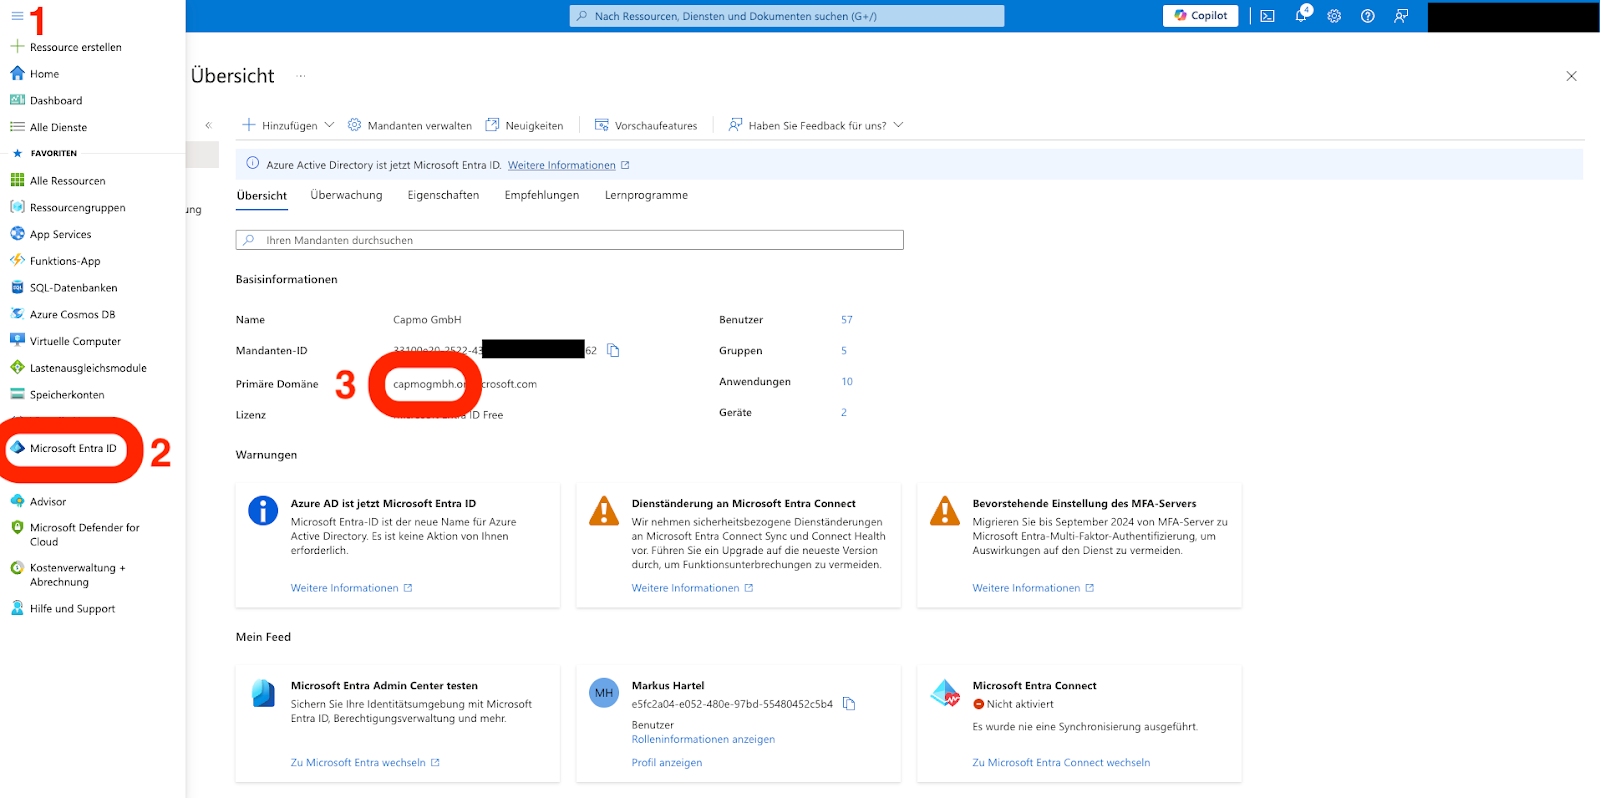Open Weitere Informationen under Dienständerung card

[x=692, y=588]
